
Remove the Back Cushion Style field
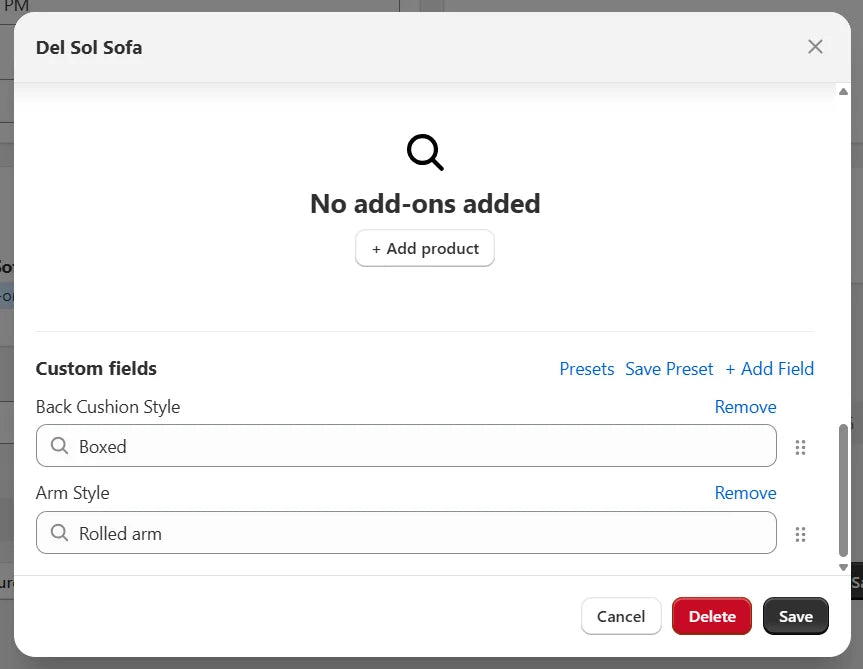(745, 407)
